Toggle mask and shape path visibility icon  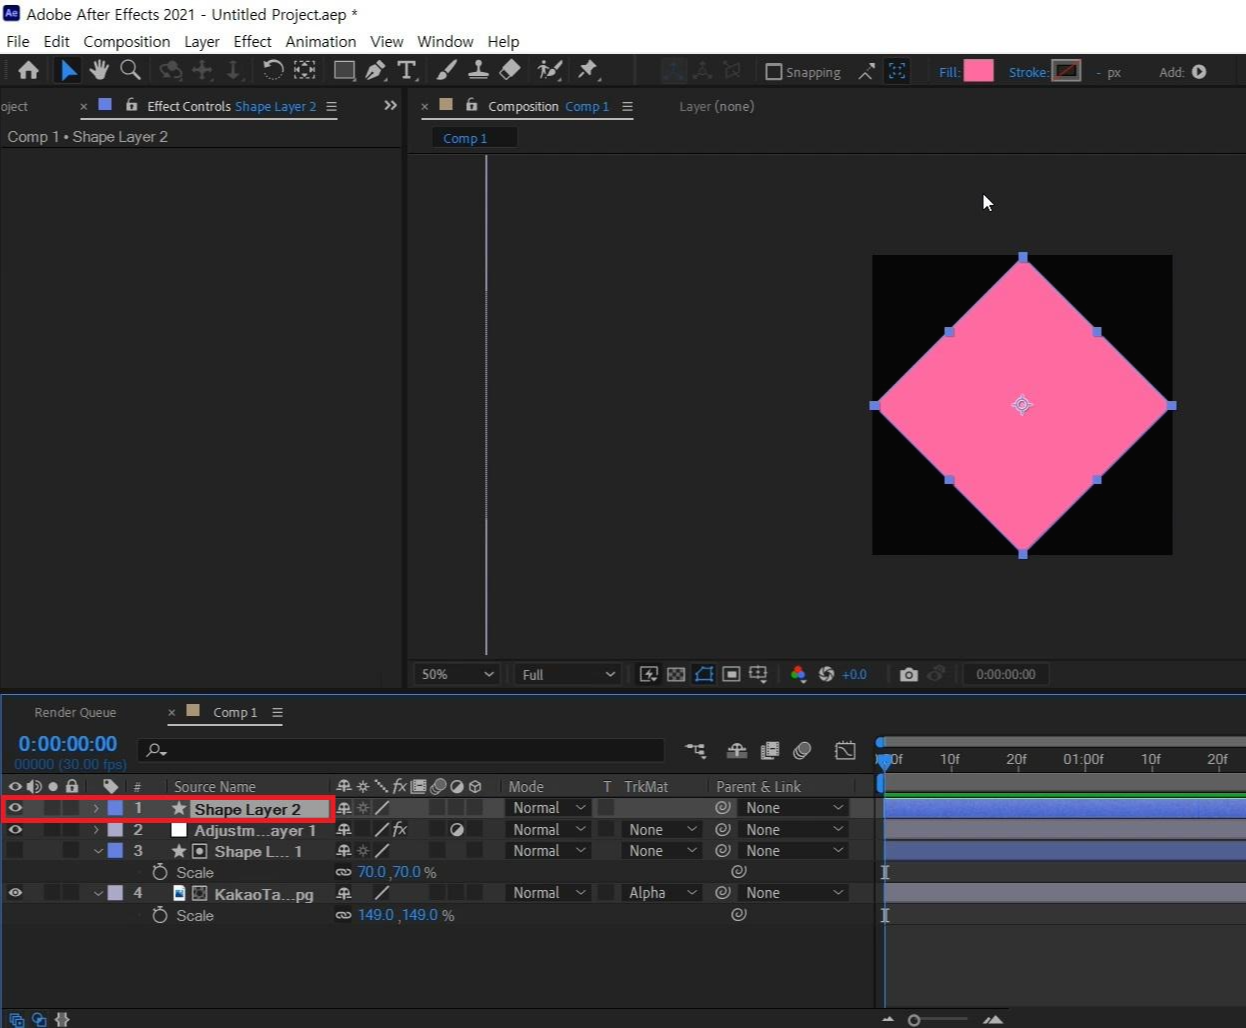click(x=704, y=674)
